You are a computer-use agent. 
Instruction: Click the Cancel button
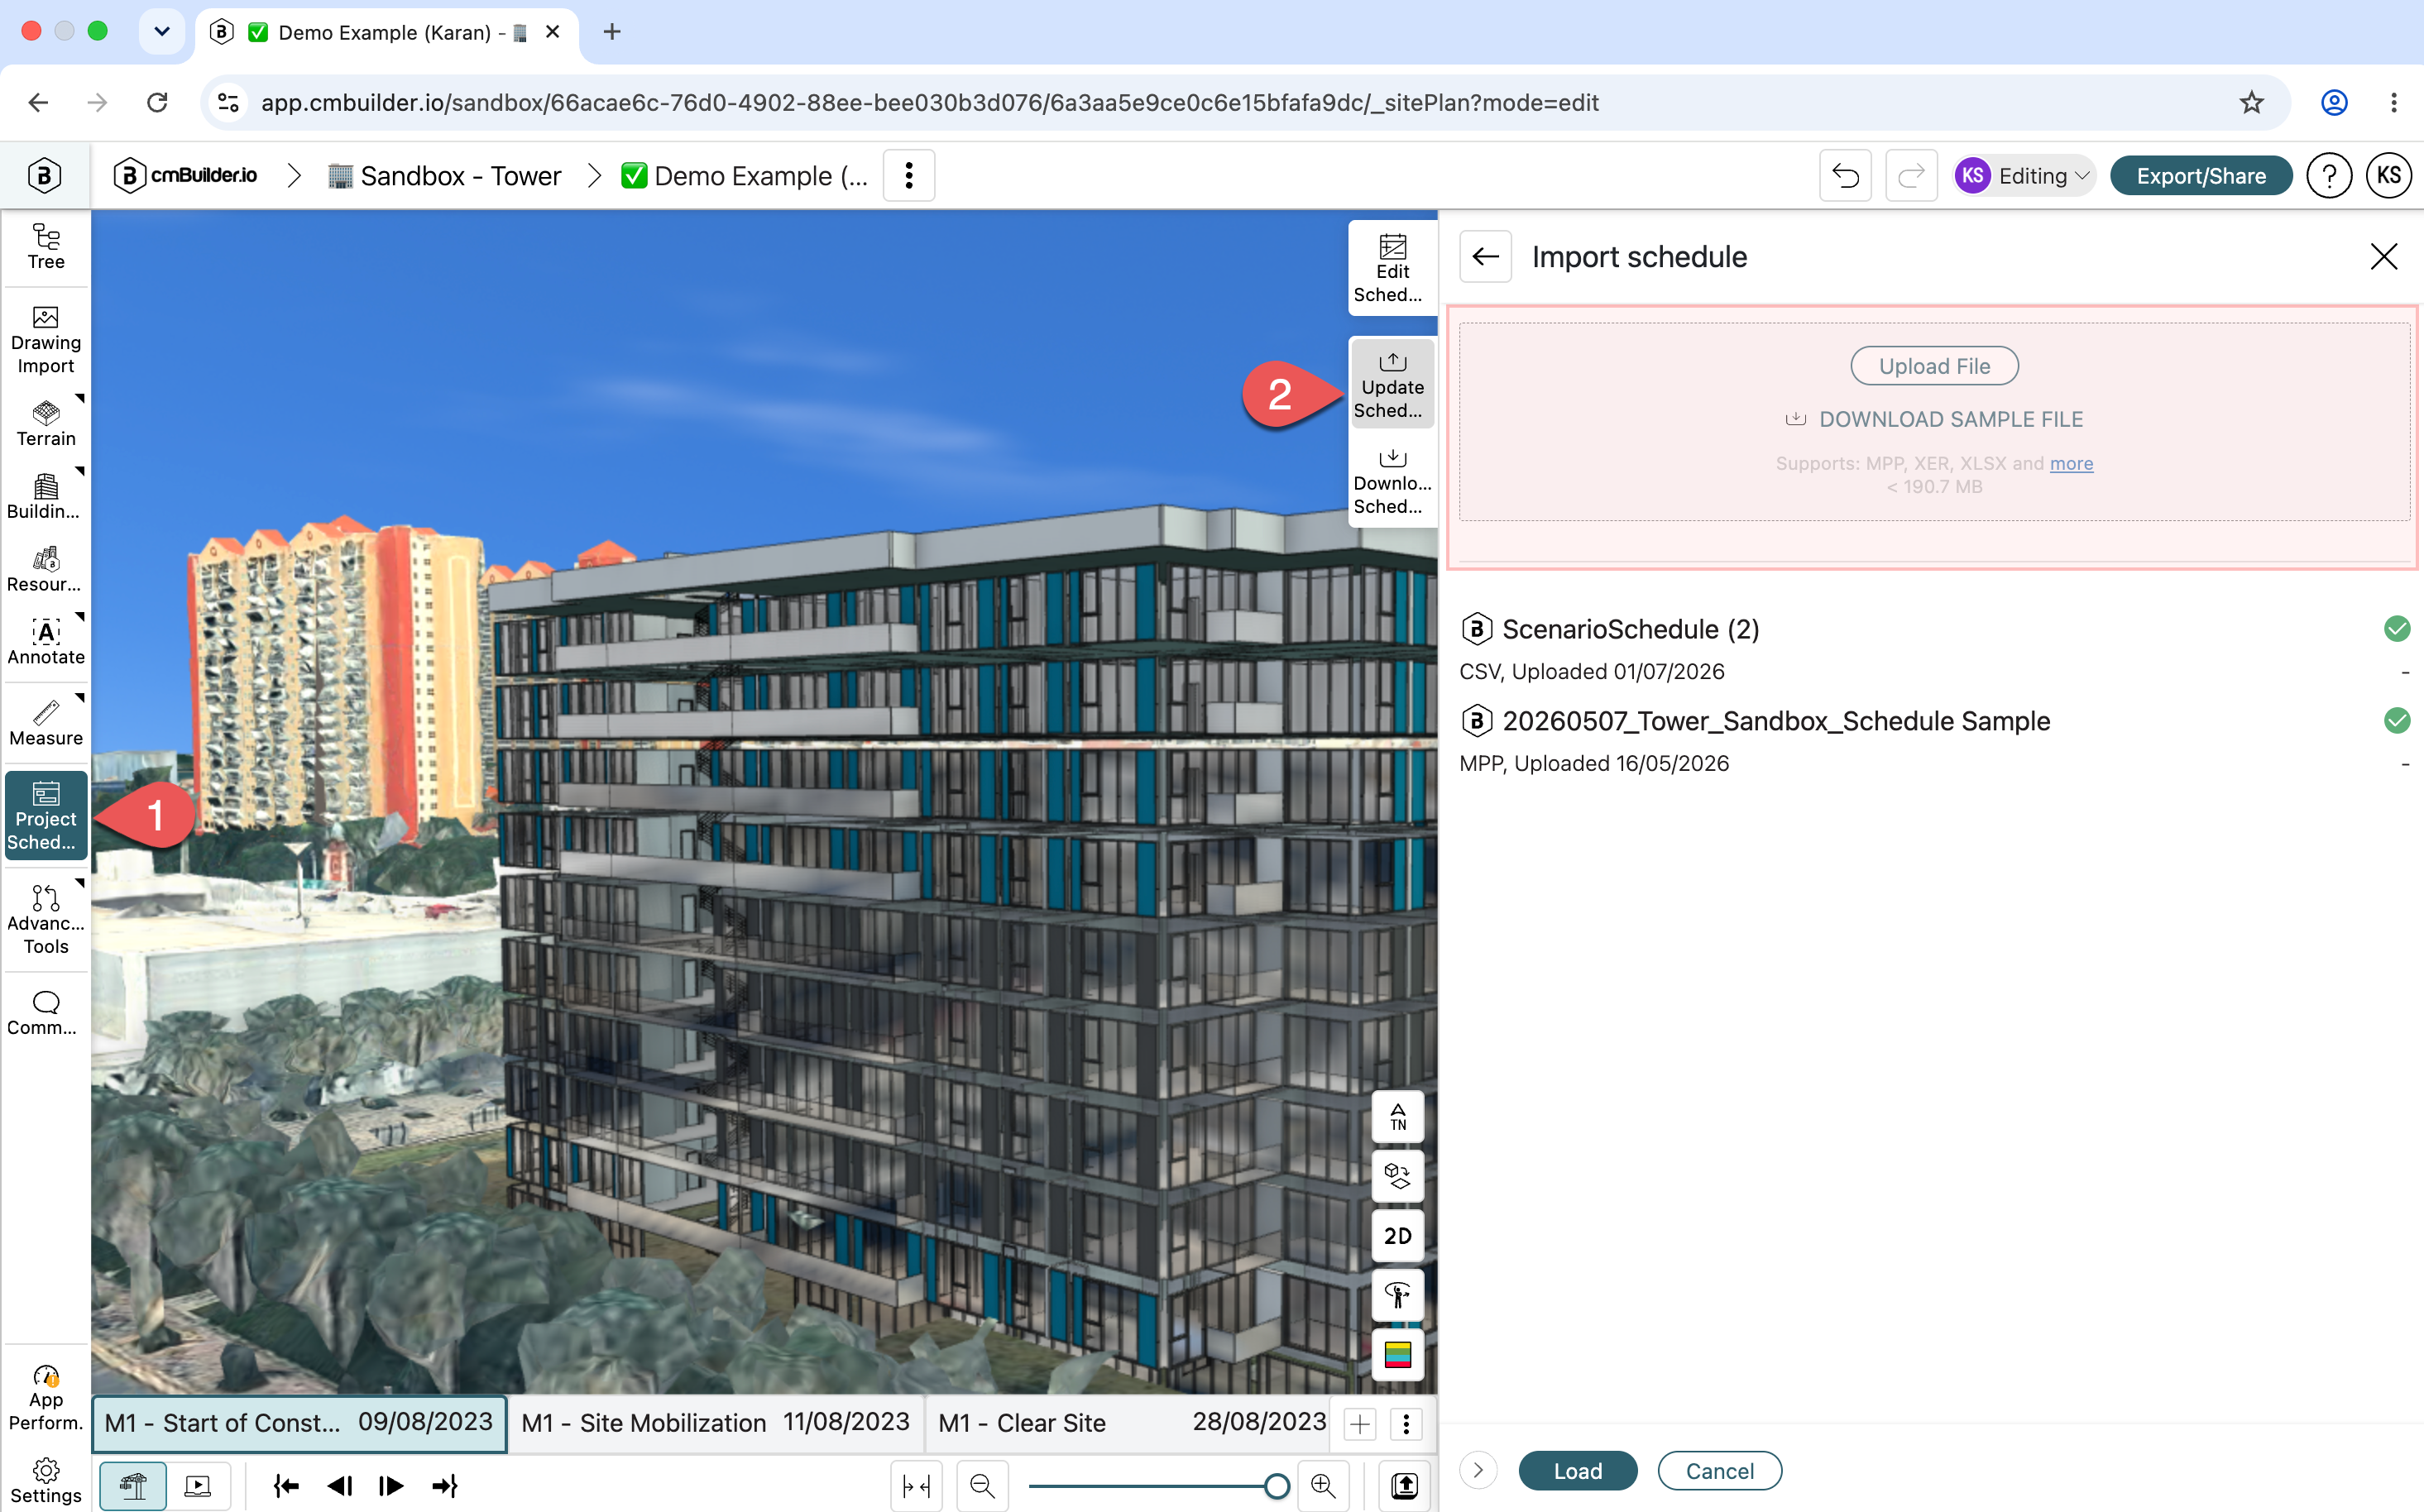point(1720,1471)
